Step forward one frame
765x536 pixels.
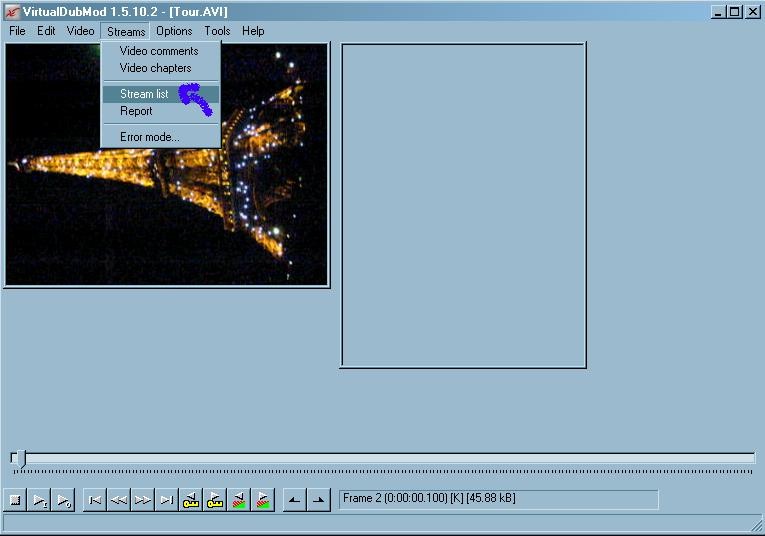[x=143, y=500]
